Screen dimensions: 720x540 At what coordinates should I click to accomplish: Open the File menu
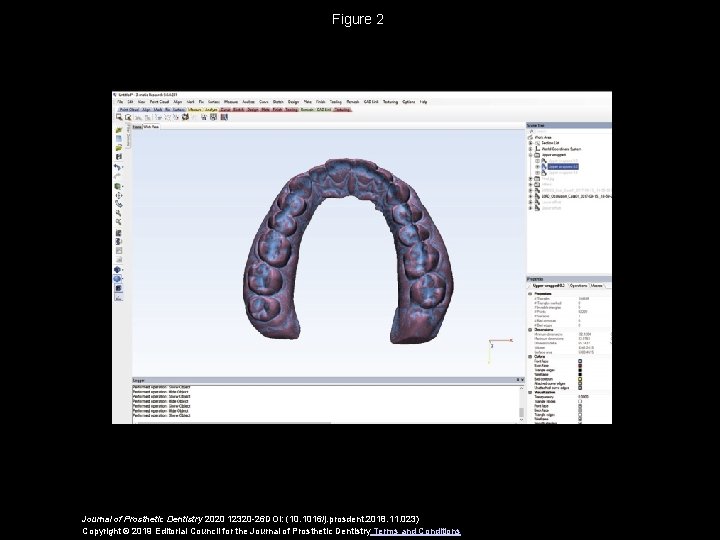pos(120,102)
